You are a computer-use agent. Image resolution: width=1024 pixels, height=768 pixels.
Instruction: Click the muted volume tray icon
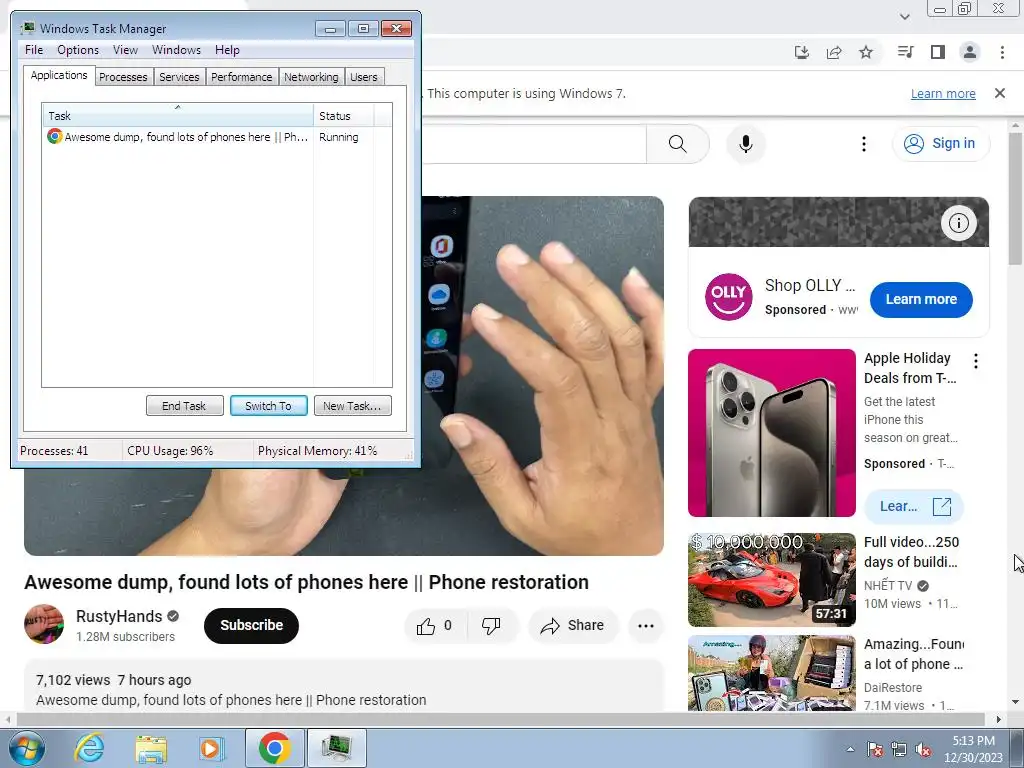pos(923,750)
